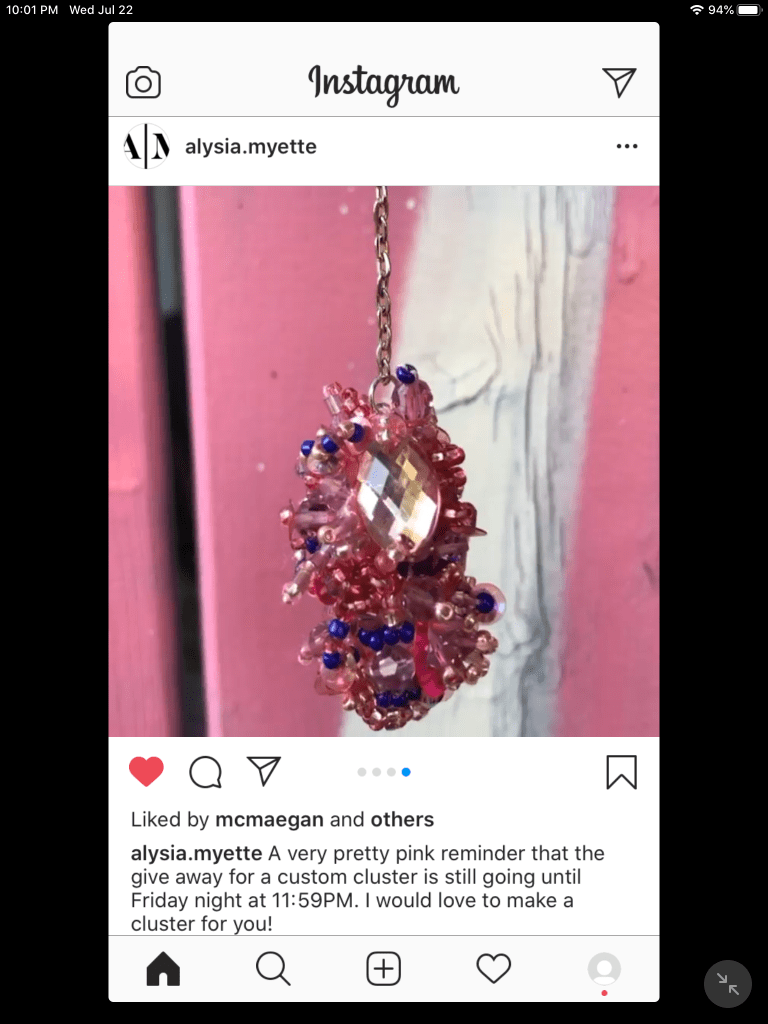The height and width of the screenshot is (1024, 768).
Task: View others who liked the post
Action: 402,820
